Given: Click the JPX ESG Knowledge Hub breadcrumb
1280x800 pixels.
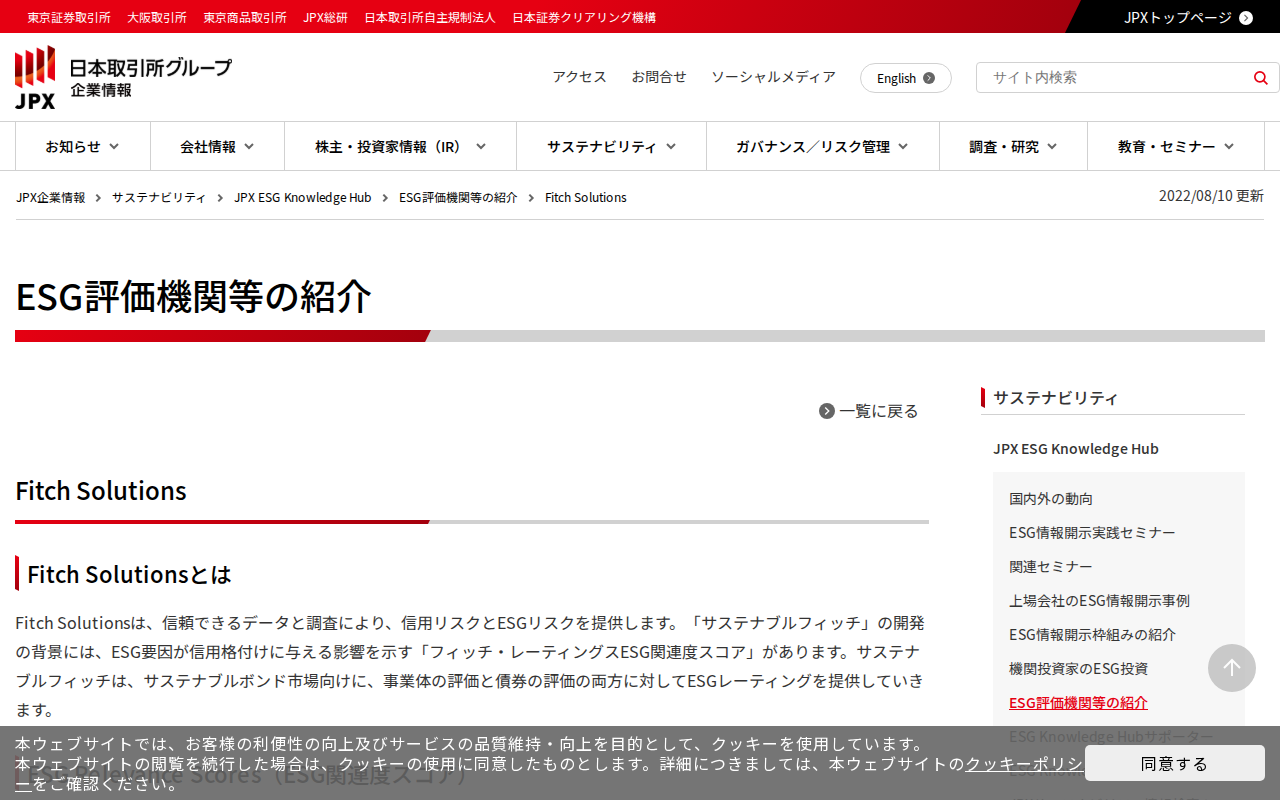Looking at the screenshot, I should click(303, 197).
